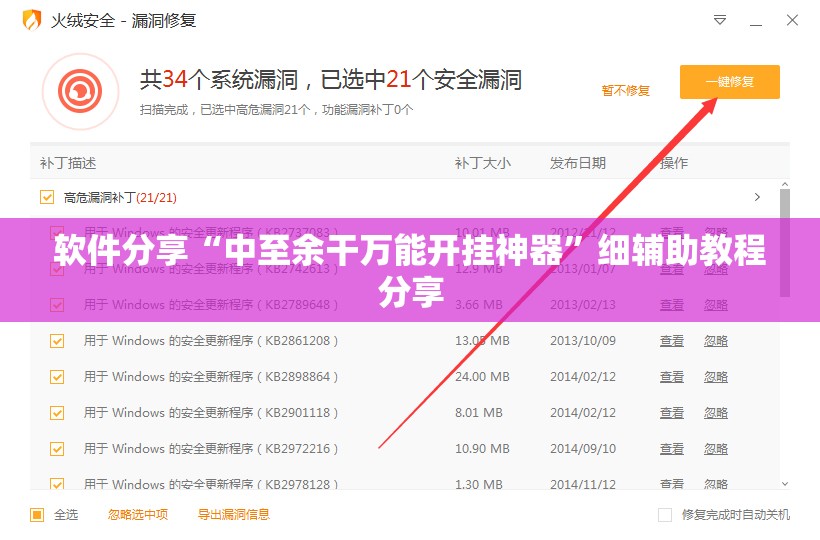Click the 一键修复 orange button

click(730, 82)
